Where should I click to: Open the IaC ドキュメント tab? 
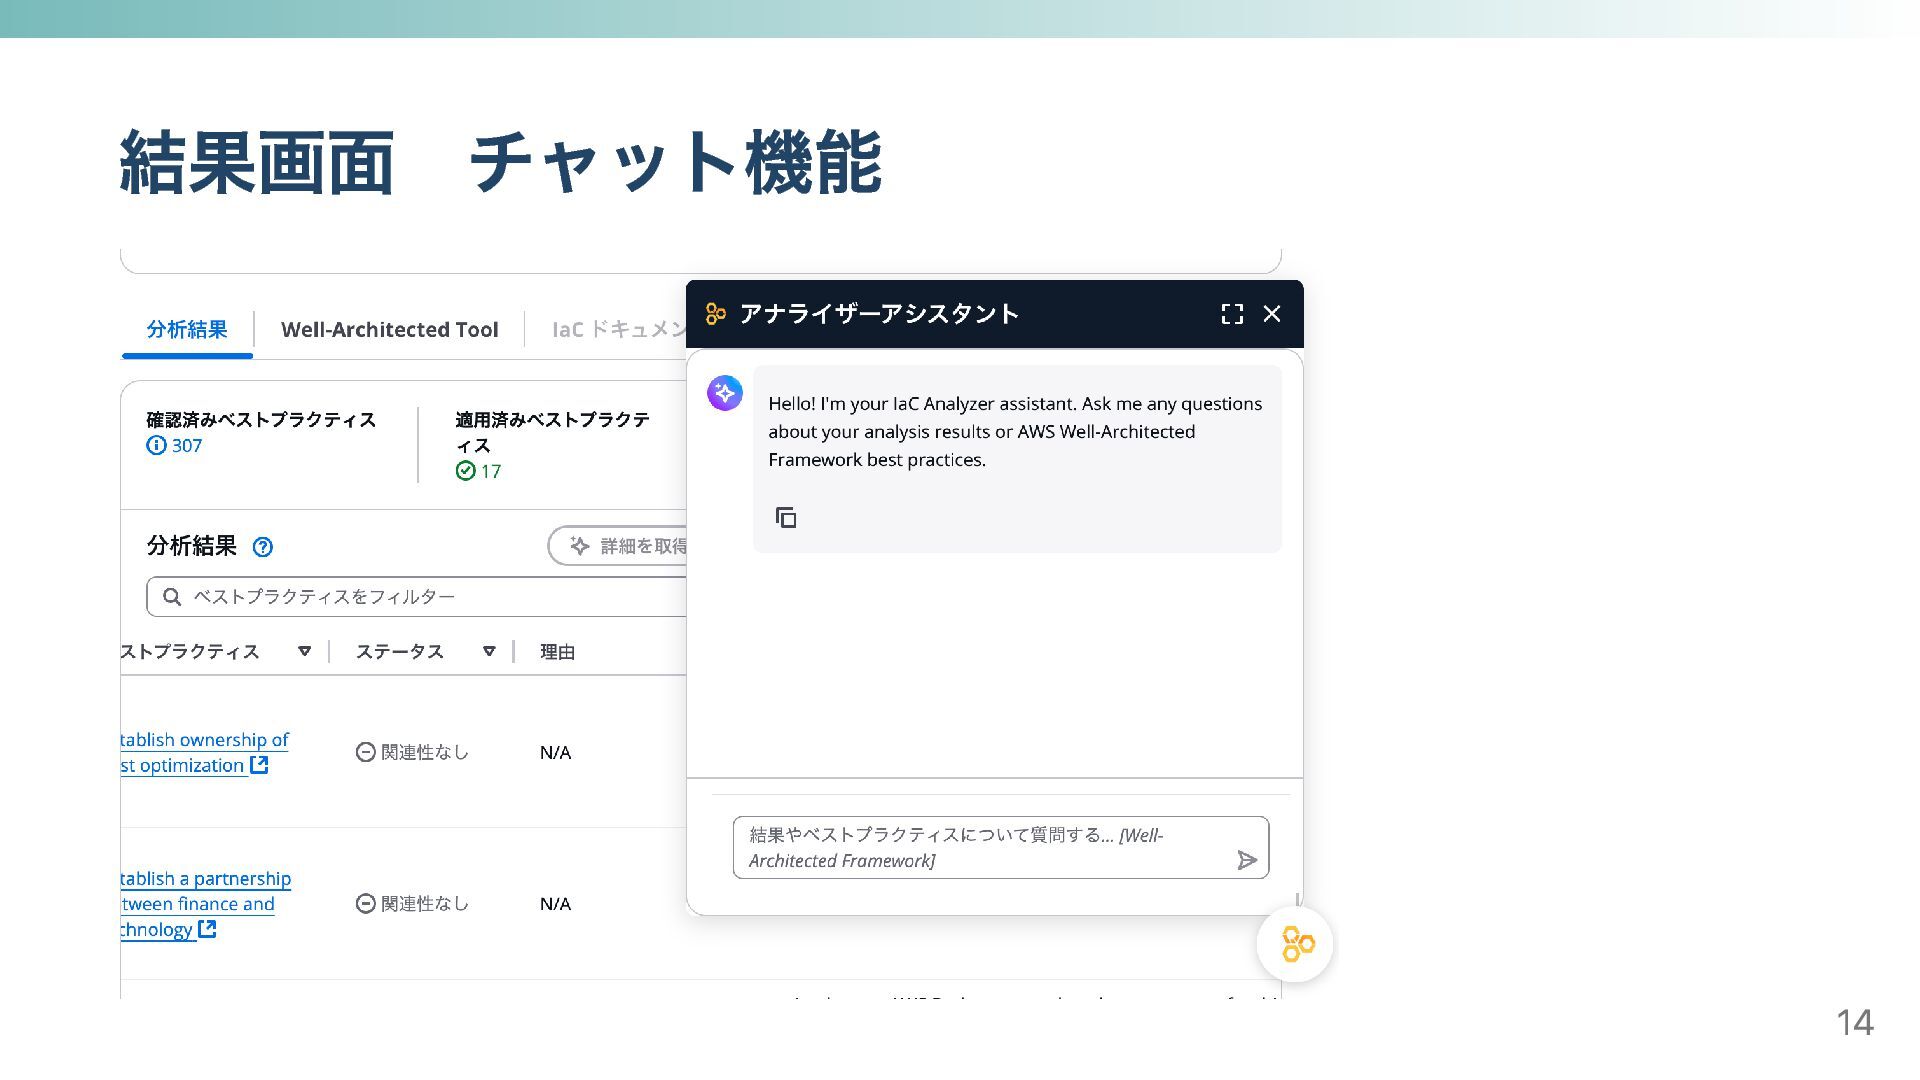618,330
